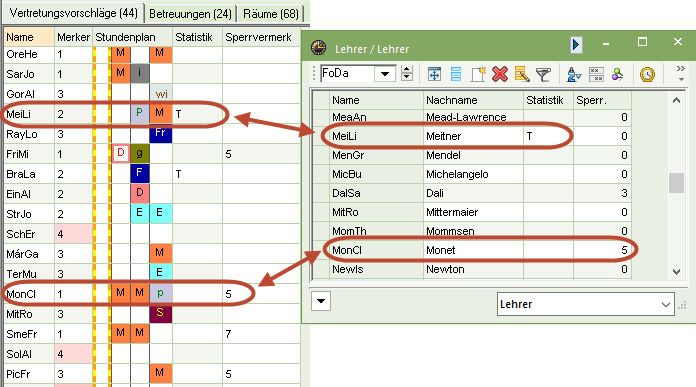Viewport: 696px width, 387px height.
Task: Expand the bottom-left arrow button
Action: [x=321, y=301]
